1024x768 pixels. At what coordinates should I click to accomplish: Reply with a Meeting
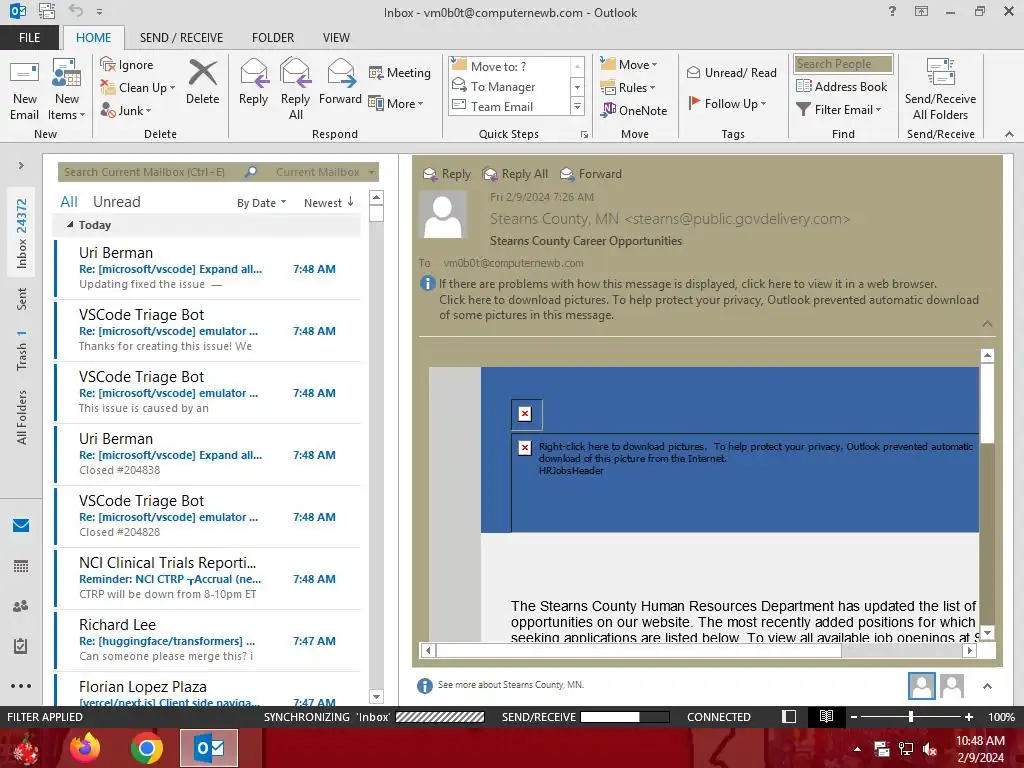click(x=400, y=72)
